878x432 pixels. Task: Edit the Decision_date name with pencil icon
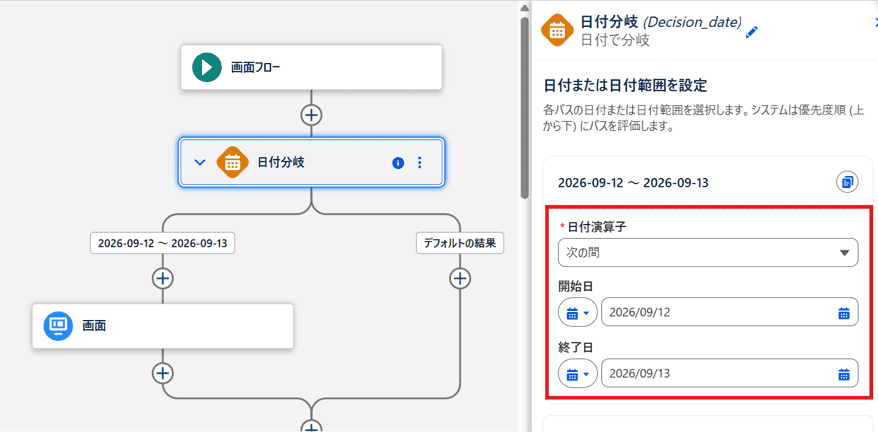[752, 32]
